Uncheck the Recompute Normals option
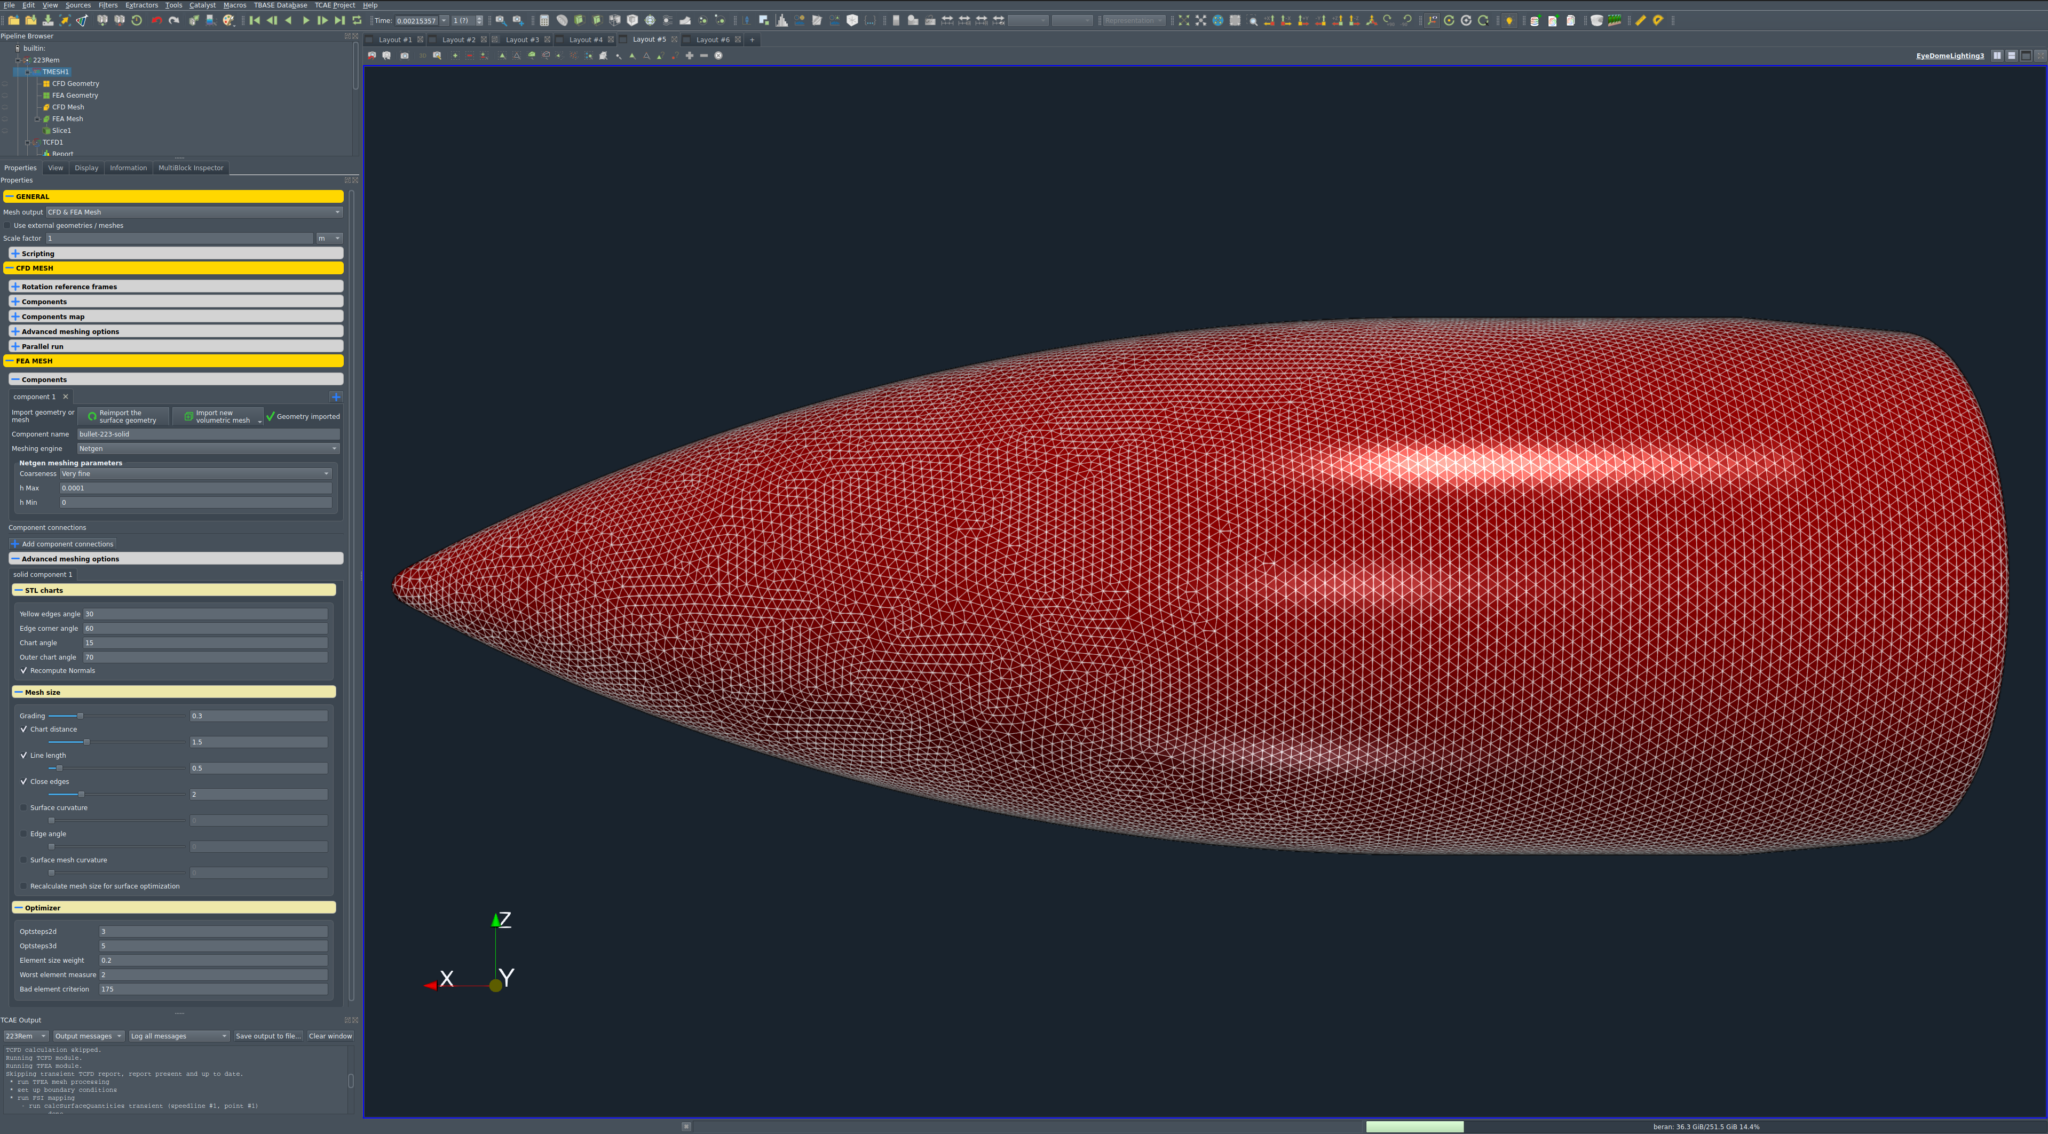The width and height of the screenshot is (2048, 1134). pos(24,670)
